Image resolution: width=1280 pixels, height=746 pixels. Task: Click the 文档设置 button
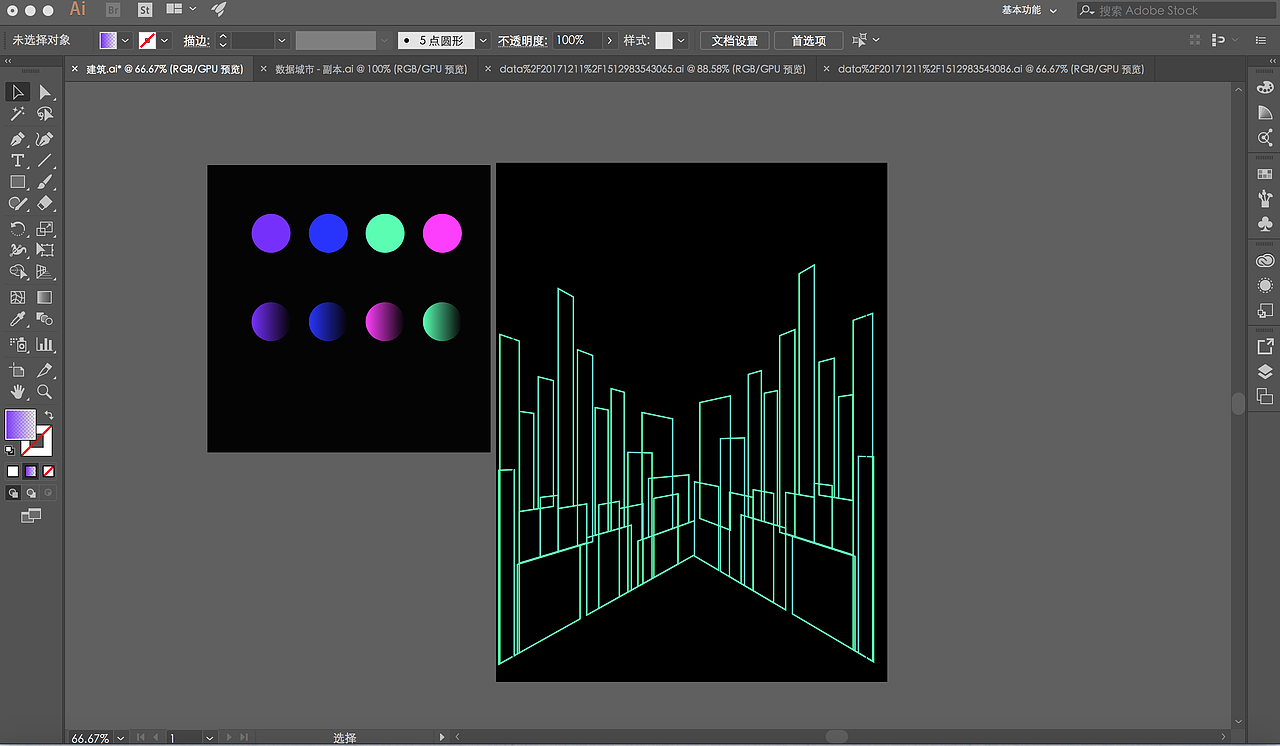(735, 41)
